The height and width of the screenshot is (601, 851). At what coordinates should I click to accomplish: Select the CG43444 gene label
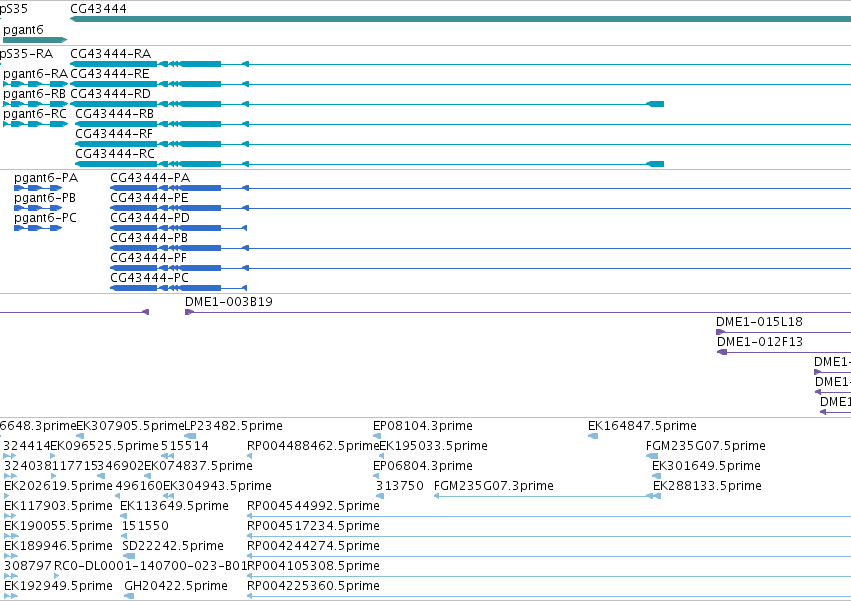coord(98,9)
